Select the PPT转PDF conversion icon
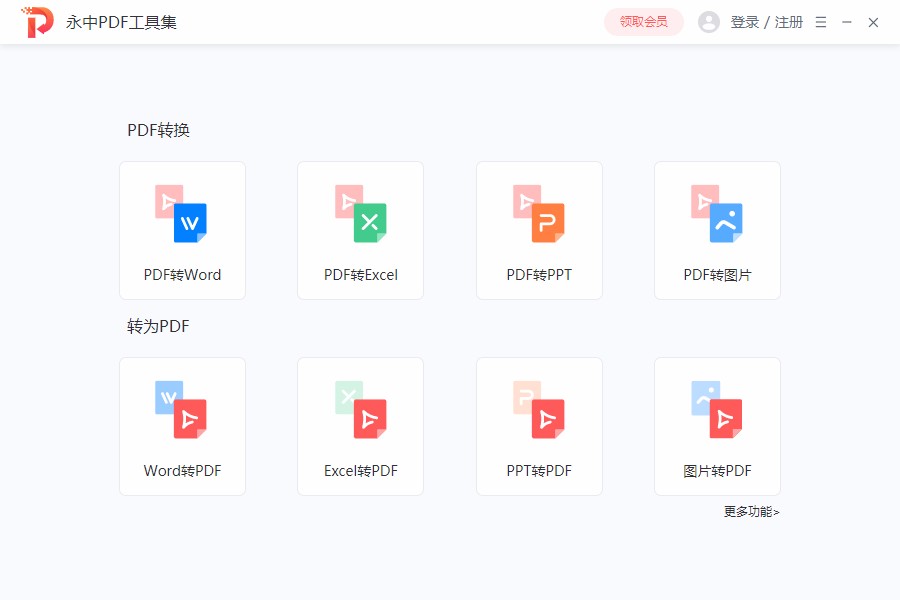The image size is (900, 600). coord(539,409)
